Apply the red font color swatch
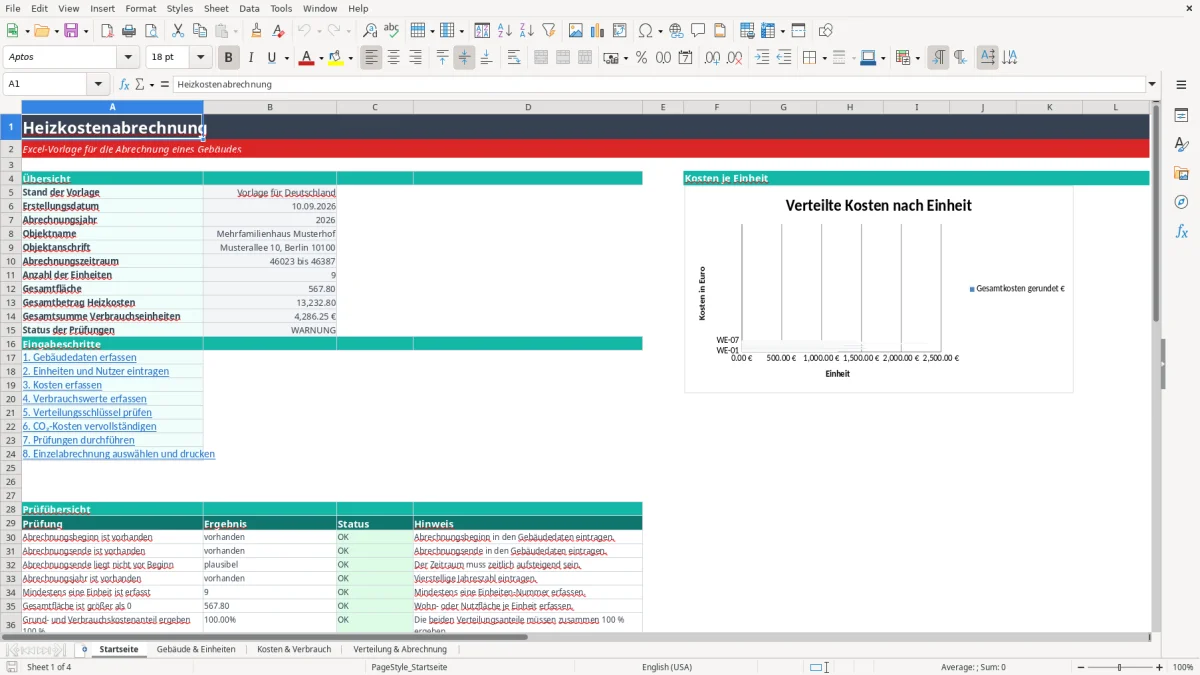Image resolution: width=1200 pixels, height=675 pixels. pos(306,58)
